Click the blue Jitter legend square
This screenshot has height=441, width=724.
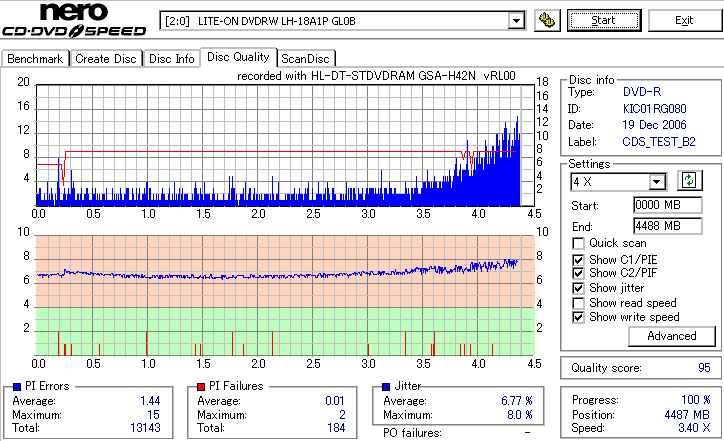coord(386,387)
